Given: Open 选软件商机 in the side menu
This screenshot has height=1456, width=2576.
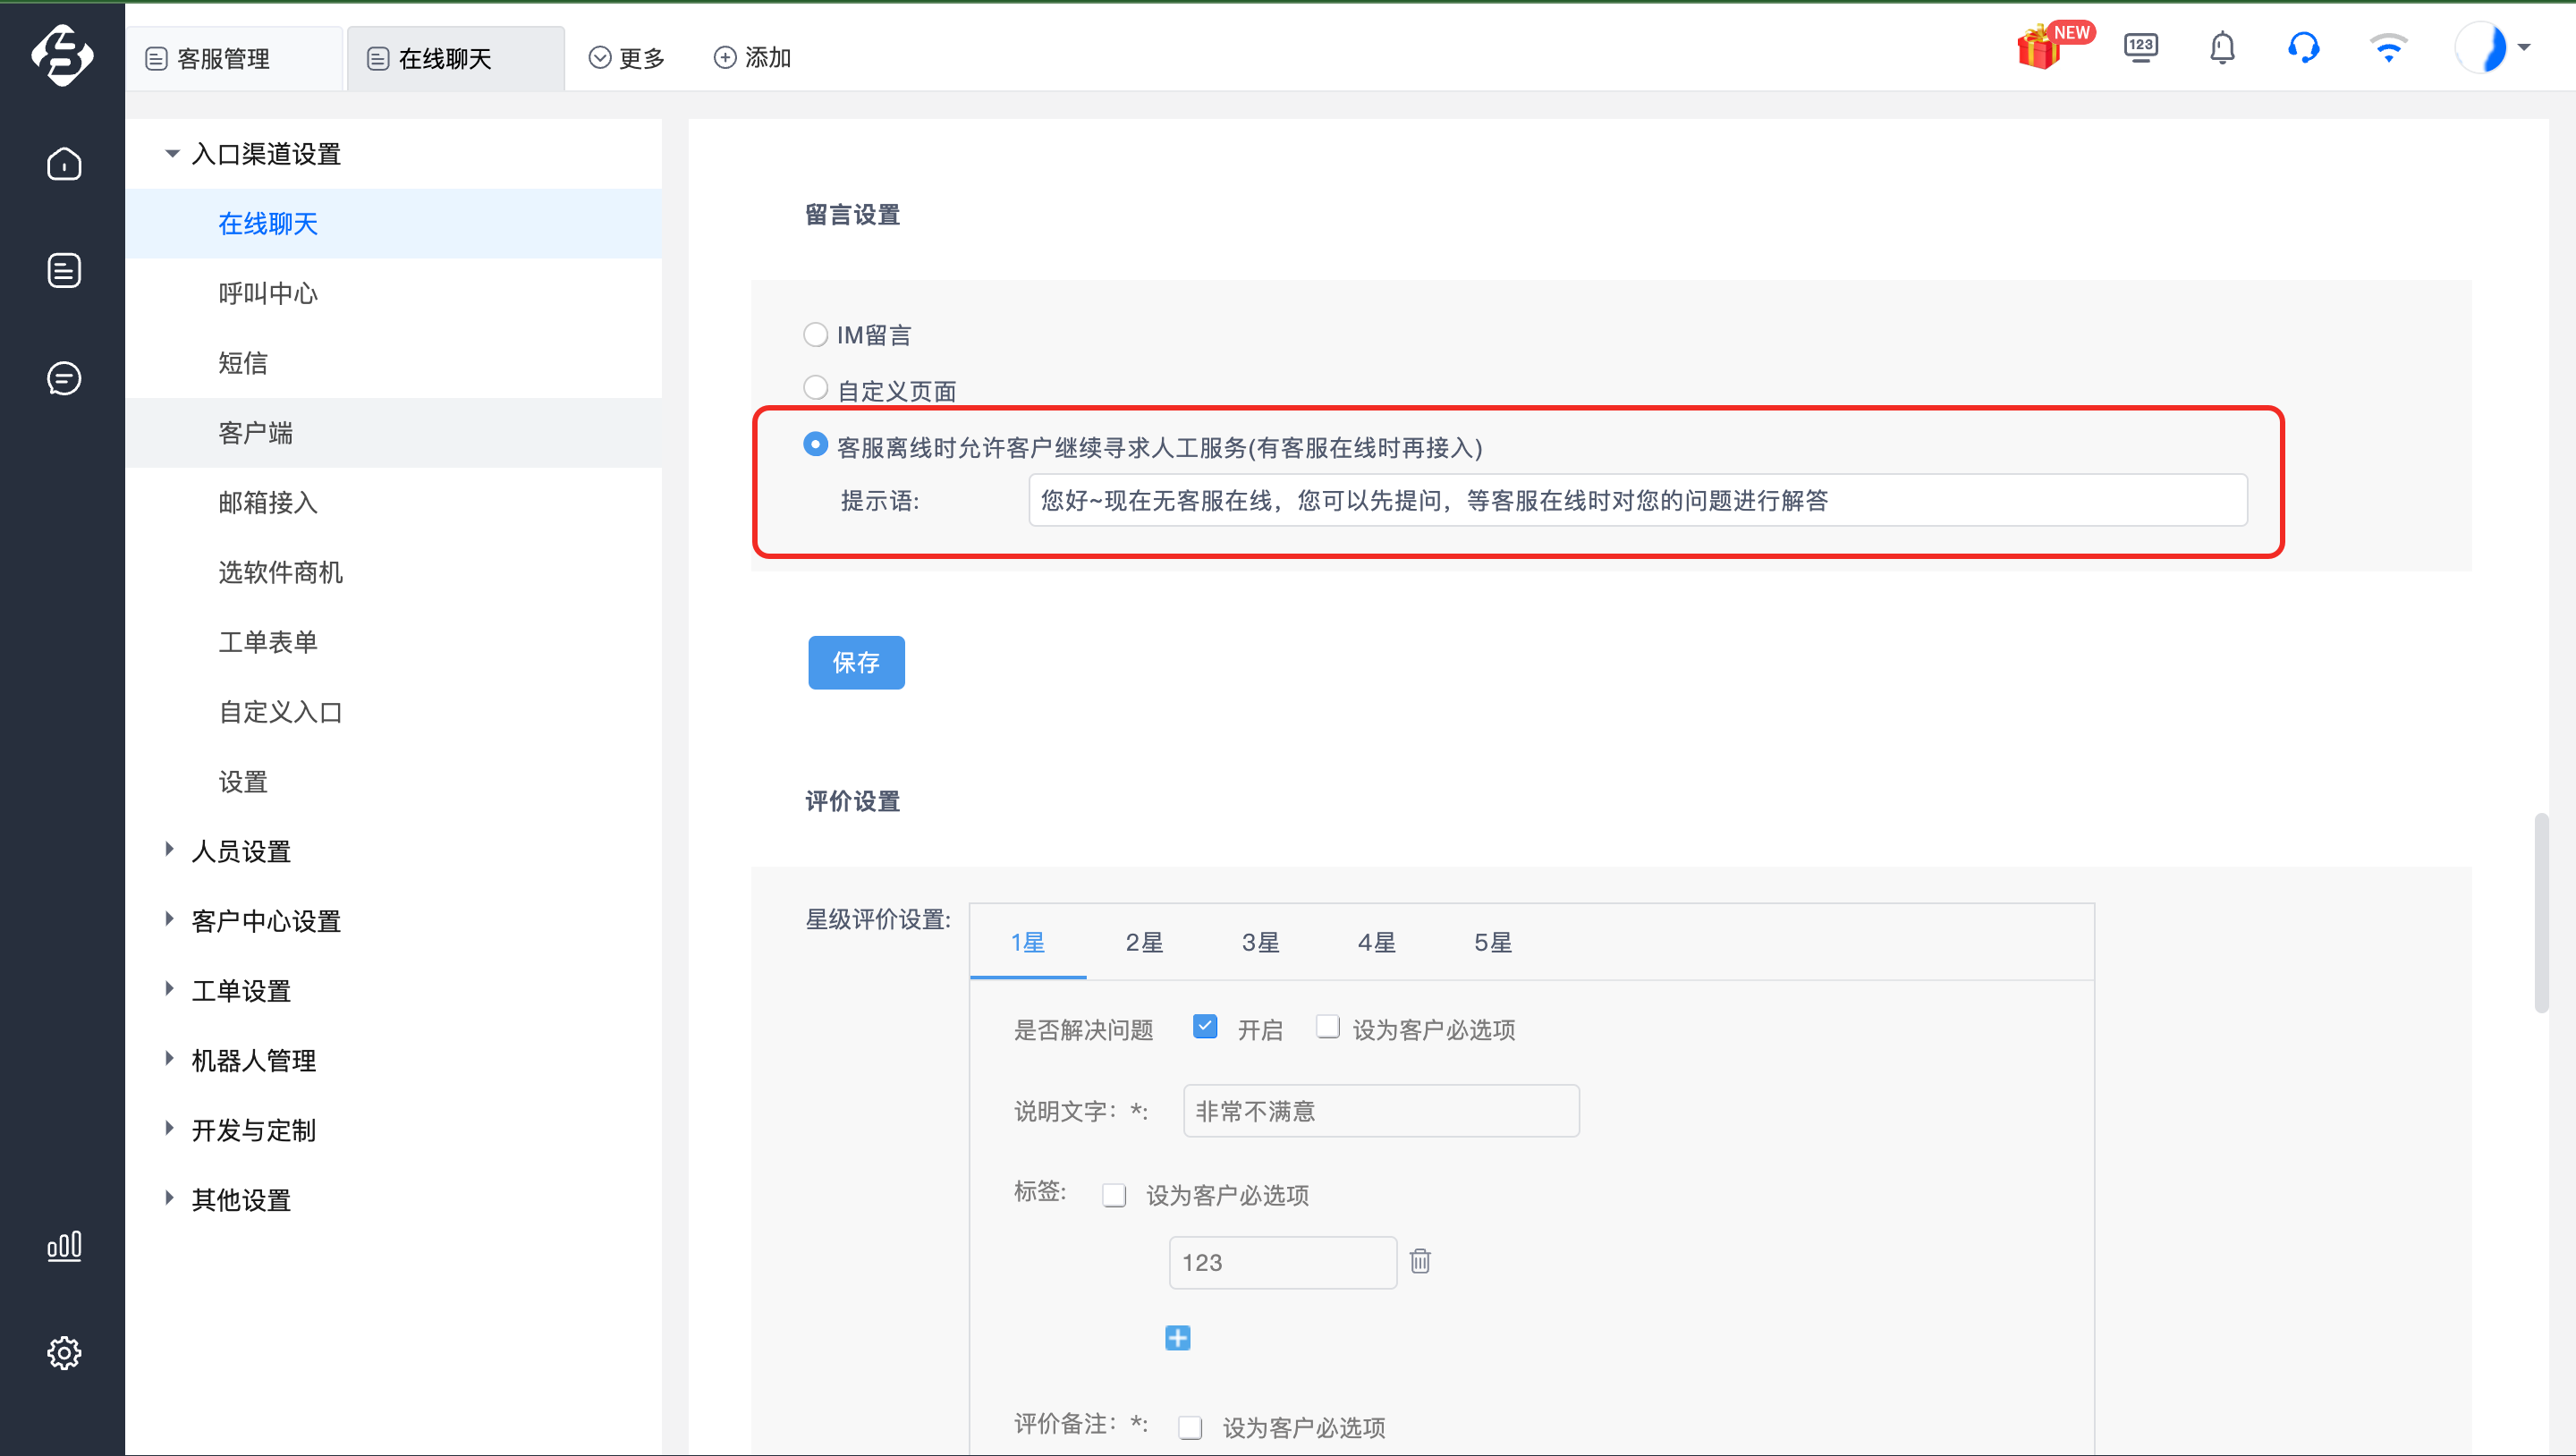Looking at the screenshot, I should pyautogui.click(x=394, y=572).
